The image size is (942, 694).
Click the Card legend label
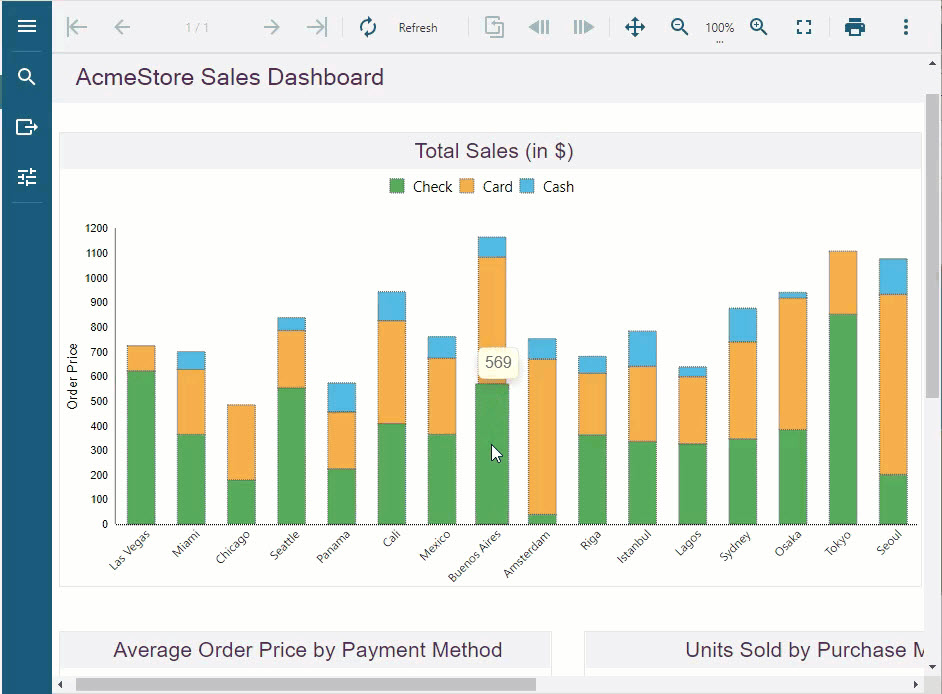coord(497,187)
